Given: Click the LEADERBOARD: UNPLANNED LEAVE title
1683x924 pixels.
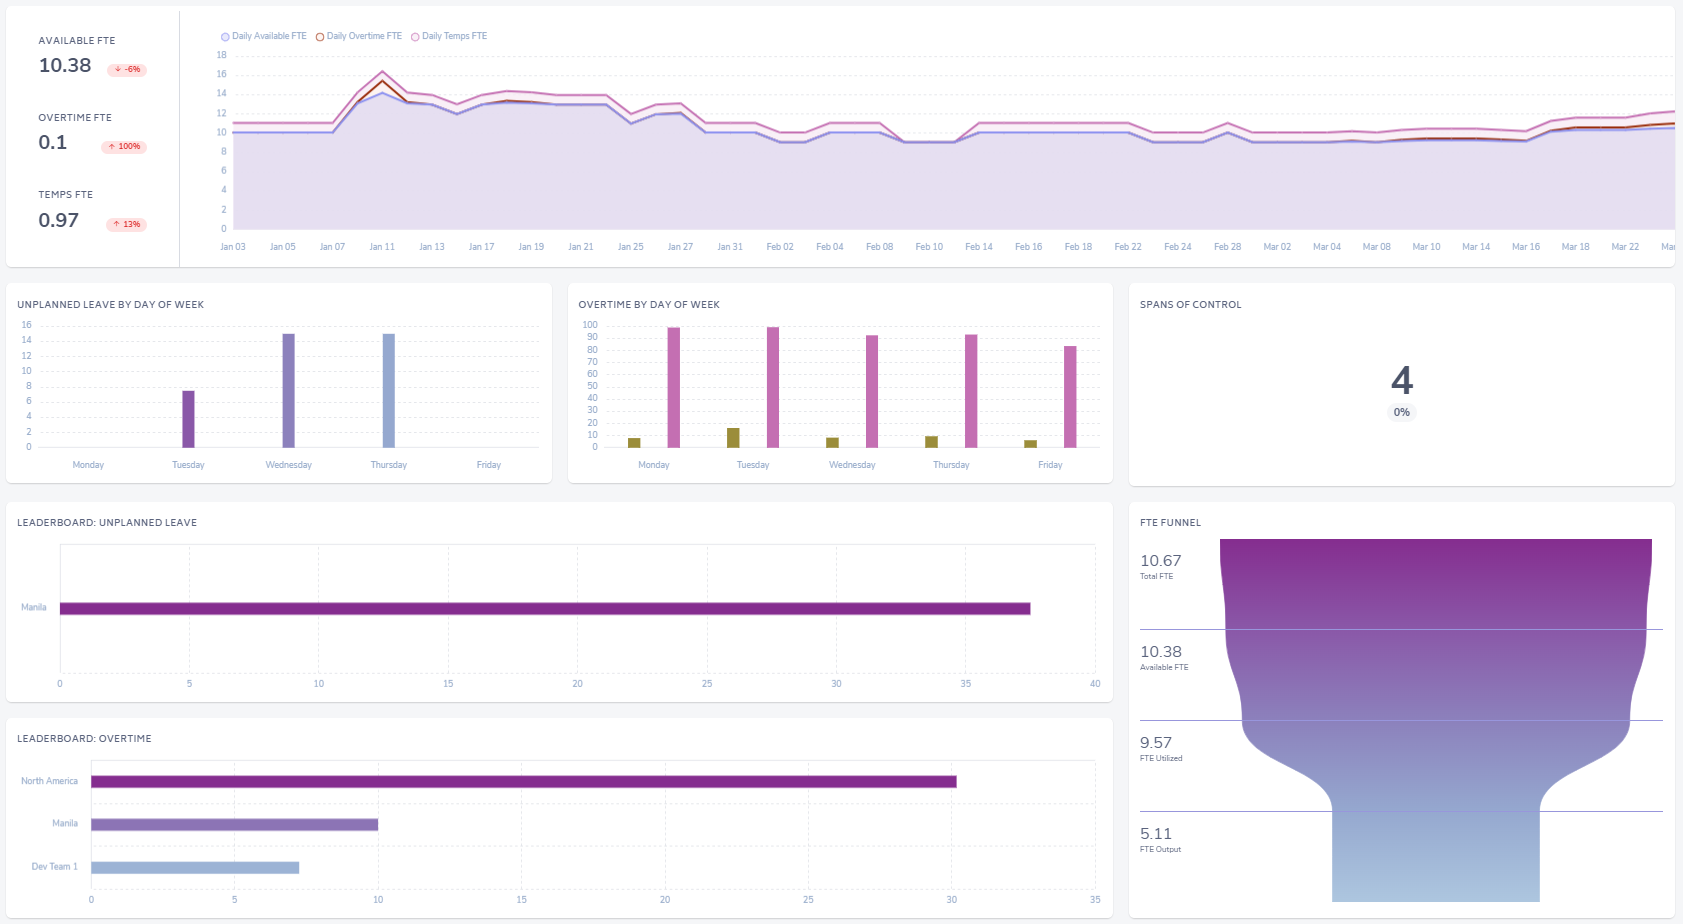Looking at the screenshot, I should point(107,523).
